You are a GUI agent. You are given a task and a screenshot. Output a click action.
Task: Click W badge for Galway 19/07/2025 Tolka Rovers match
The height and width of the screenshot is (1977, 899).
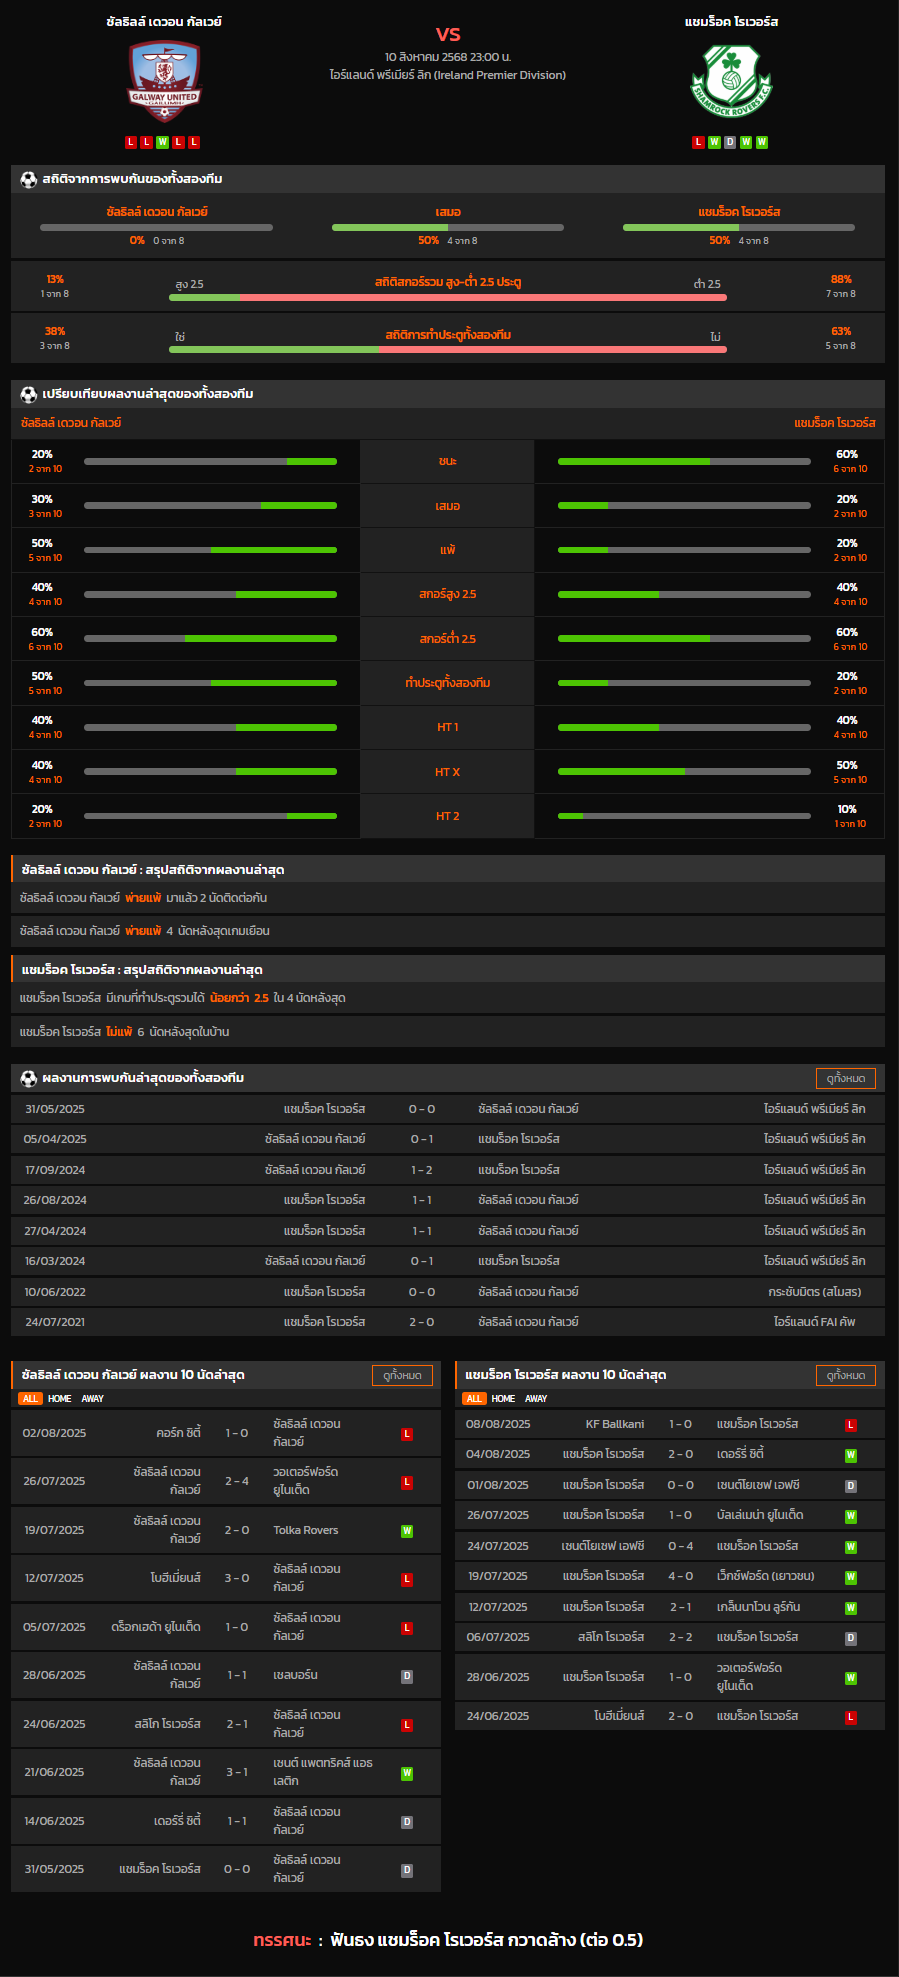tap(407, 1531)
